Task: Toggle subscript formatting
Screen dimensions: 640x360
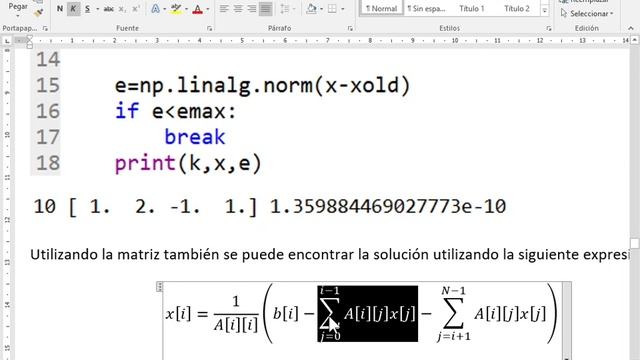Action: [x=122, y=9]
